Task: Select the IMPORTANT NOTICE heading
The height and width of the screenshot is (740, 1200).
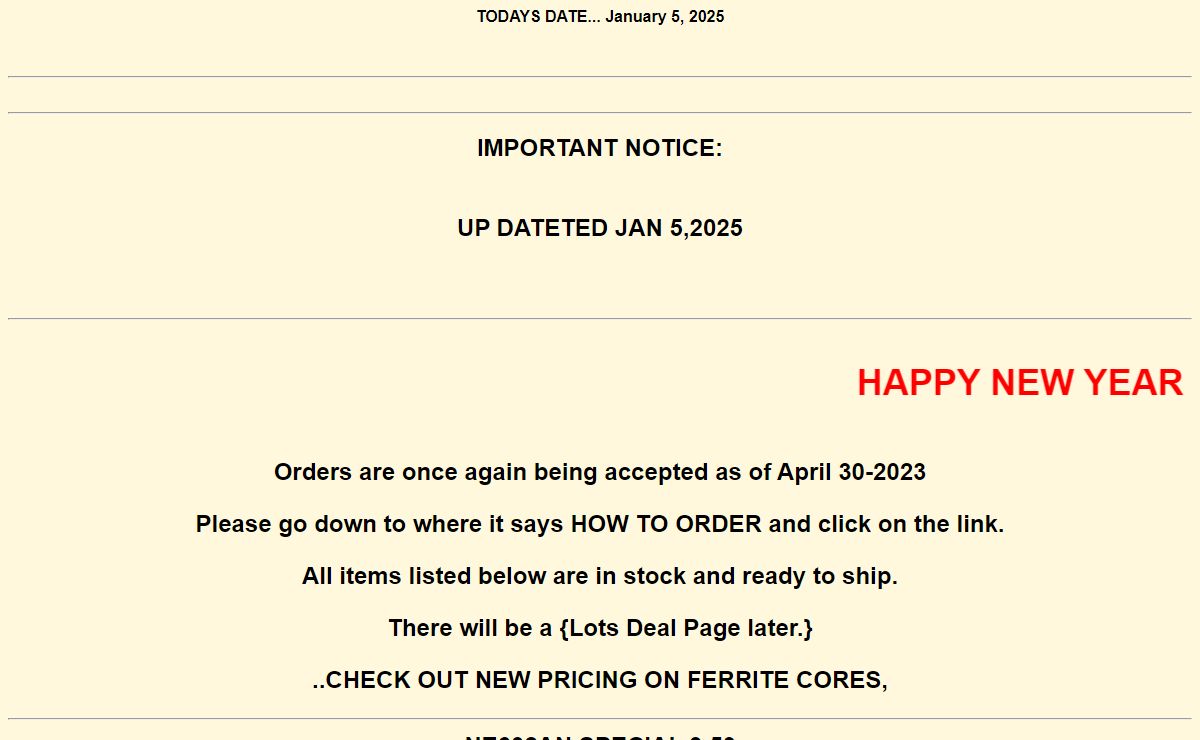Action: point(600,148)
